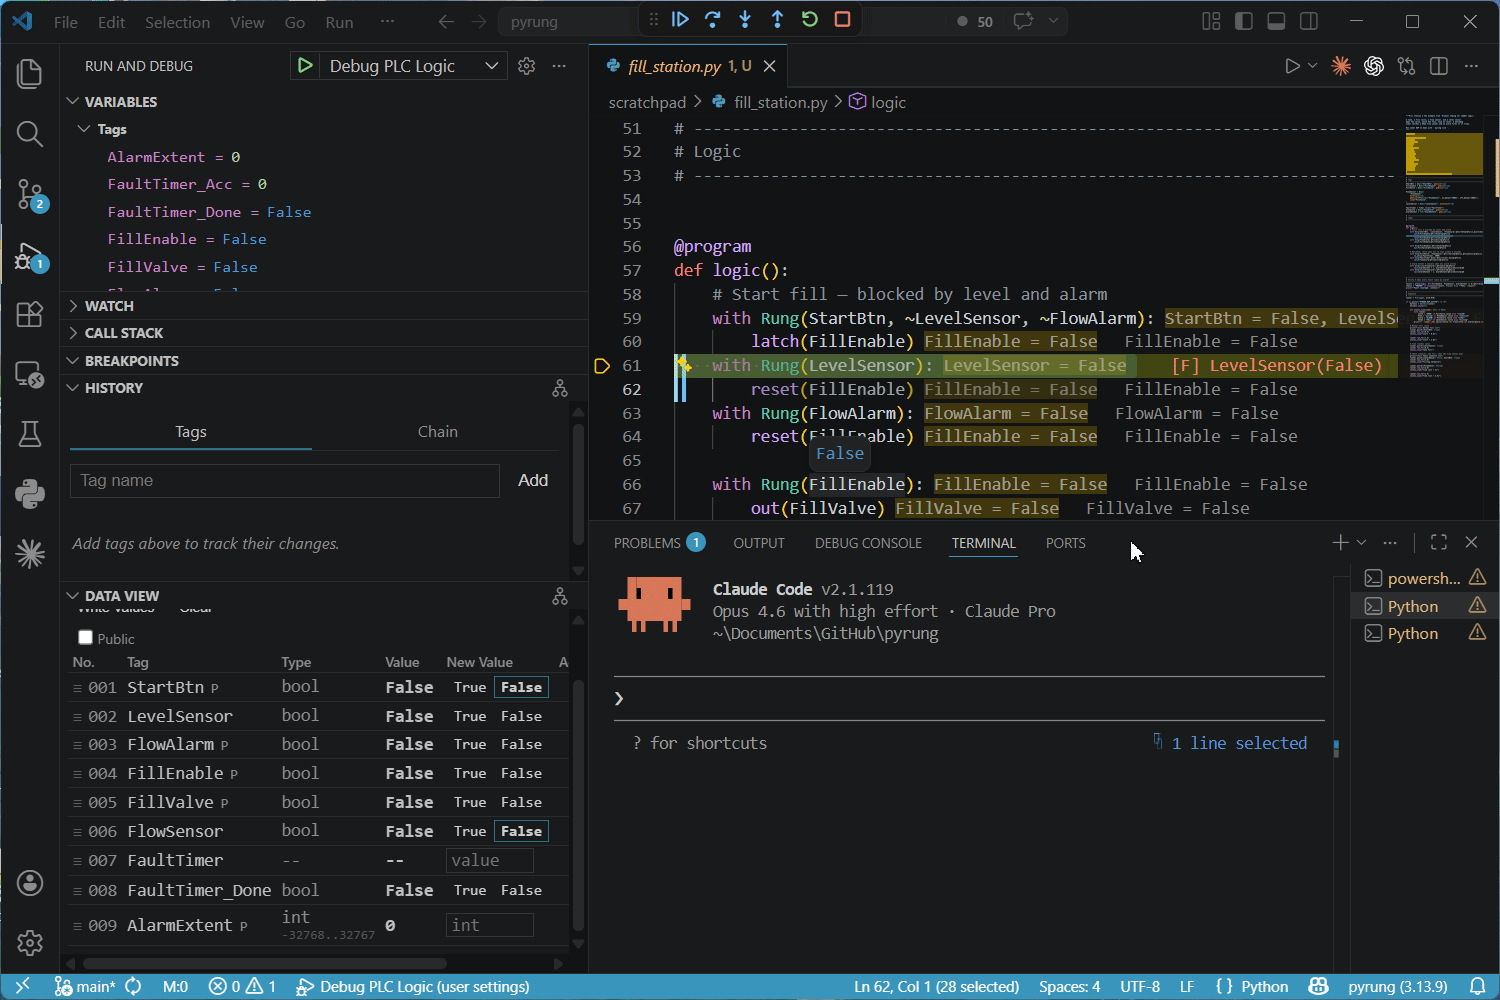
Task: Click the pyrung (3.13.9) interpreter selector
Action: [1397, 986]
